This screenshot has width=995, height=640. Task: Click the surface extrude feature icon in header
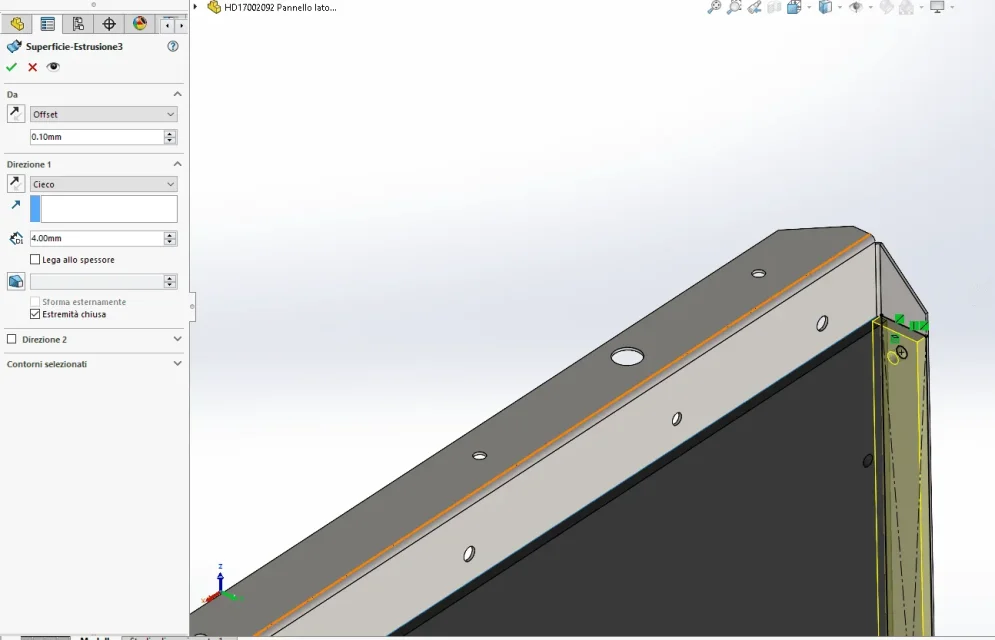tap(14, 46)
